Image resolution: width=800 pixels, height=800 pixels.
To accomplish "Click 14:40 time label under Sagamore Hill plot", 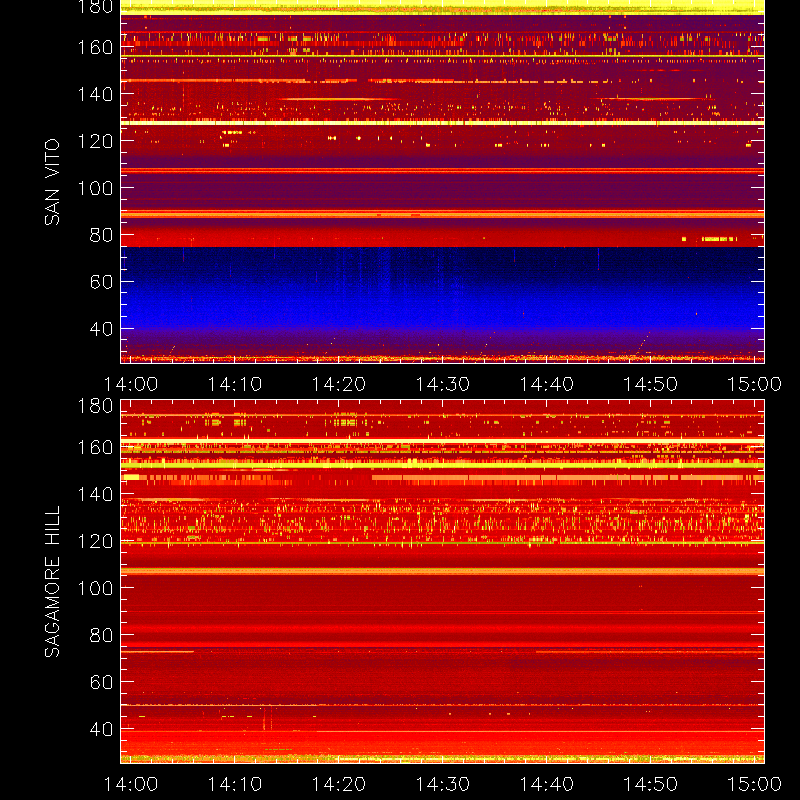I will [x=546, y=784].
